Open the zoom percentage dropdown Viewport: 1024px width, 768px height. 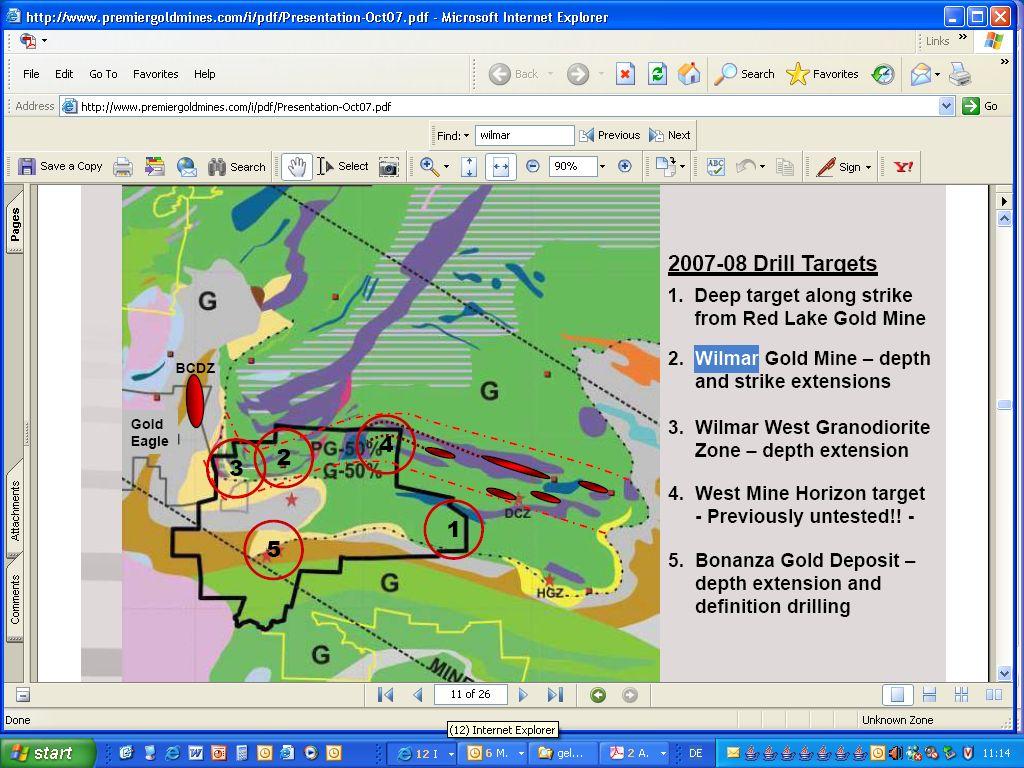(602, 167)
